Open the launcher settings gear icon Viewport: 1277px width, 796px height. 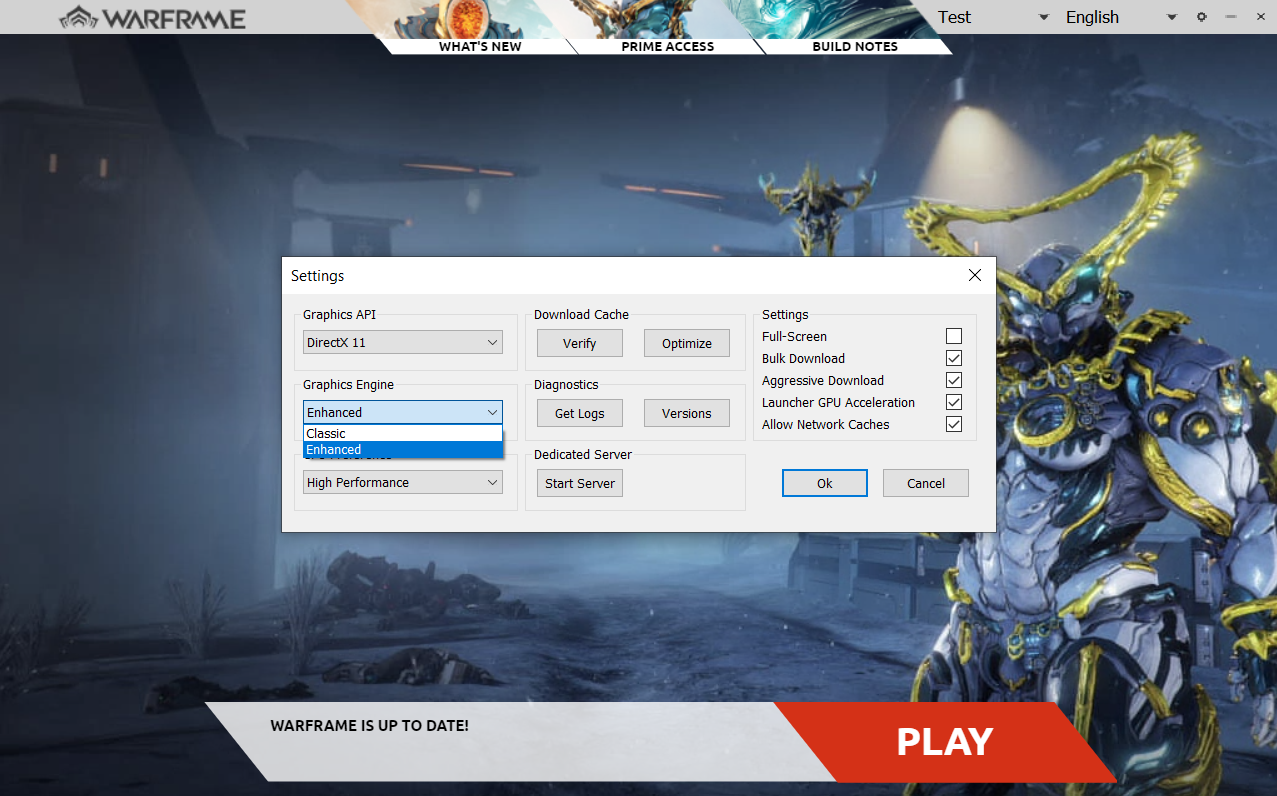click(x=1202, y=17)
